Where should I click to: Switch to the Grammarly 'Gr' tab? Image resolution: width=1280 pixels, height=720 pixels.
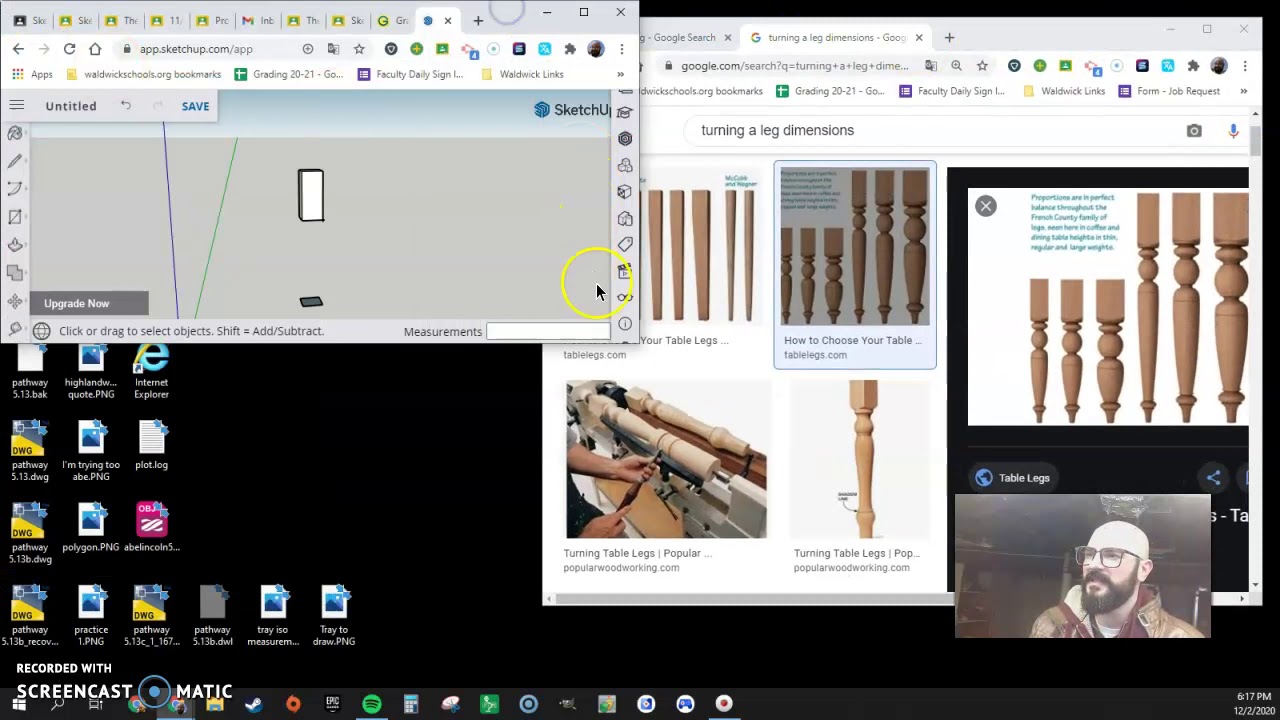(x=393, y=20)
